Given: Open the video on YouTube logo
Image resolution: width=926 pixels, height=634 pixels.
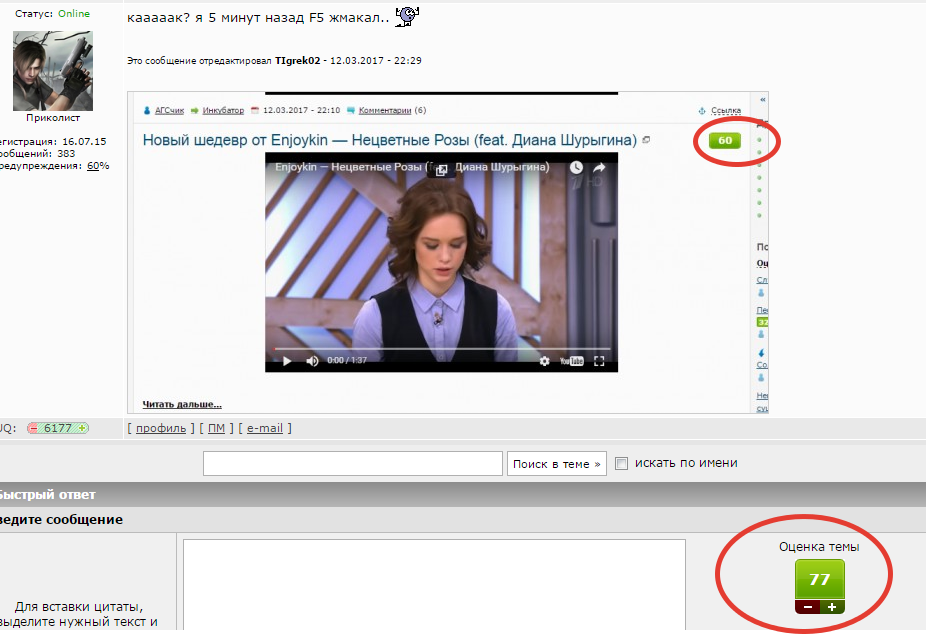Looking at the screenshot, I should pyautogui.click(x=572, y=361).
